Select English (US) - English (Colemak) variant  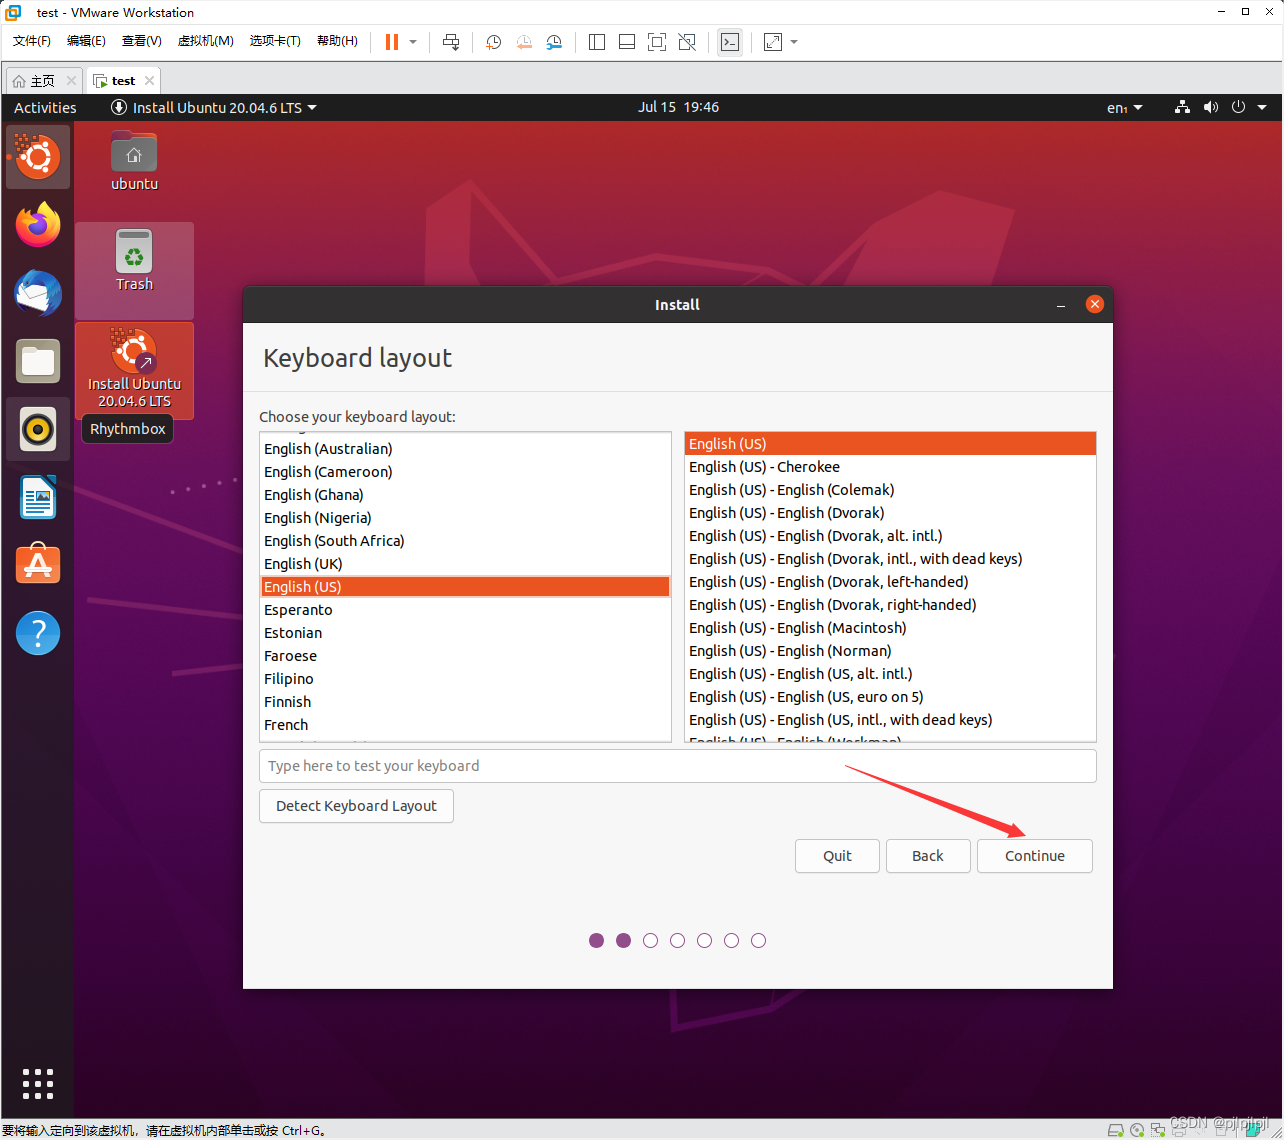pyautogui.click(x=890, y=490)
